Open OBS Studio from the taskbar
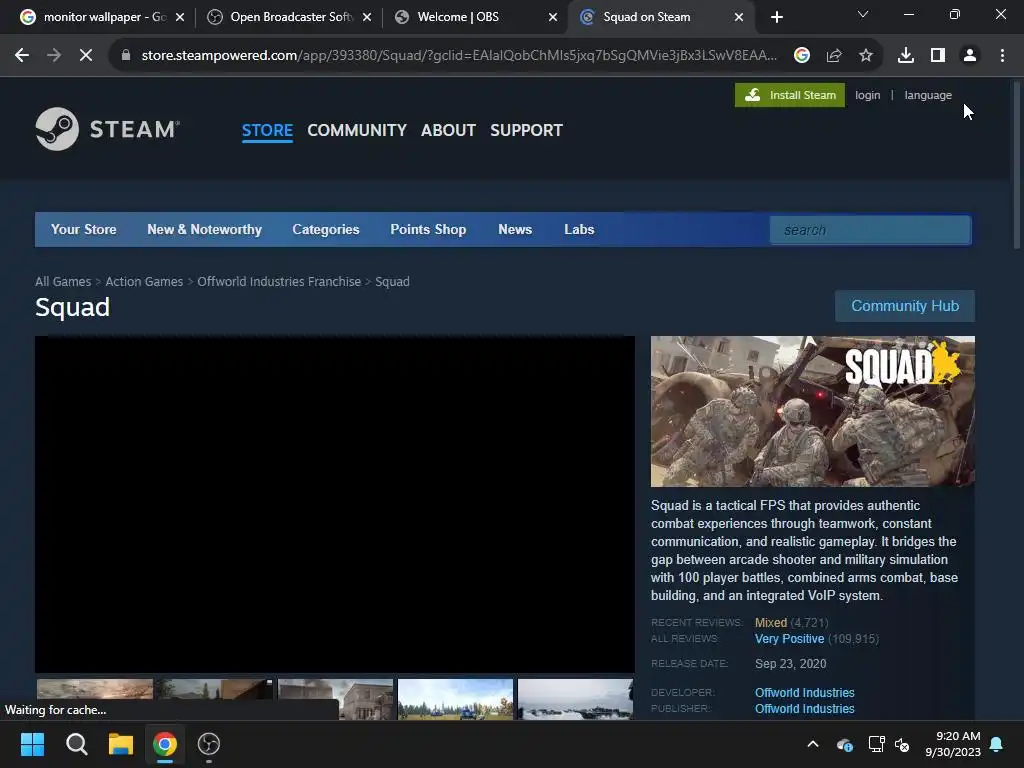This screenshot has height=768, width=1024. pos(208,744)
